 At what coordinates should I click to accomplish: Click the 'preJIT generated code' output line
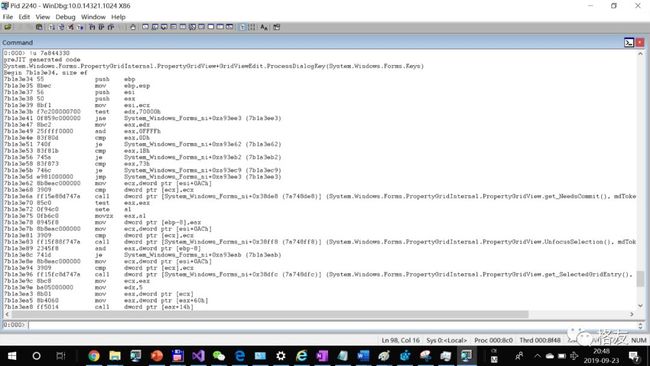pyautogui.click(x=42, y=60)
